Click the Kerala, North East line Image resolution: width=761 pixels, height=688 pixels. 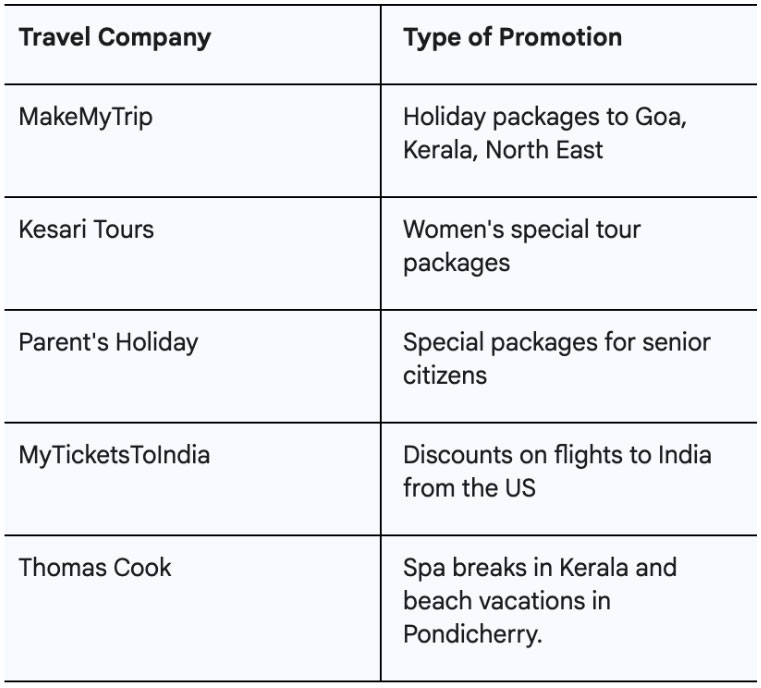click(x=503, y=150)
